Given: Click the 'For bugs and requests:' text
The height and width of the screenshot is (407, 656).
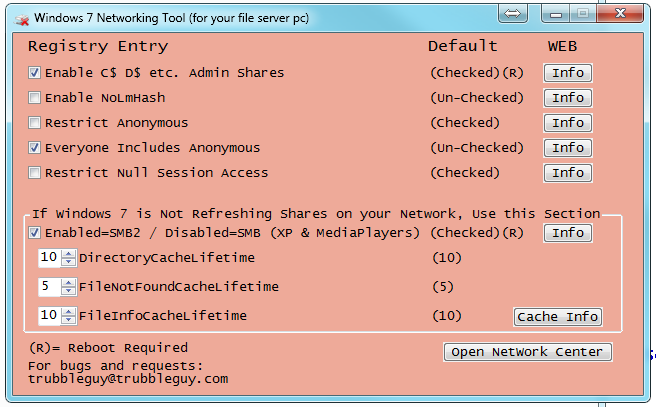Looking at the screenshot, I should point(116,366).
